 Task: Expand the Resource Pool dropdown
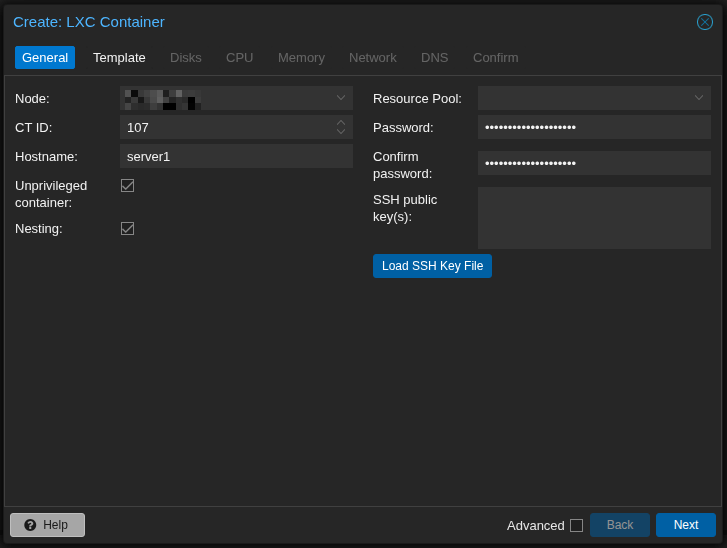tap(699, 98)
